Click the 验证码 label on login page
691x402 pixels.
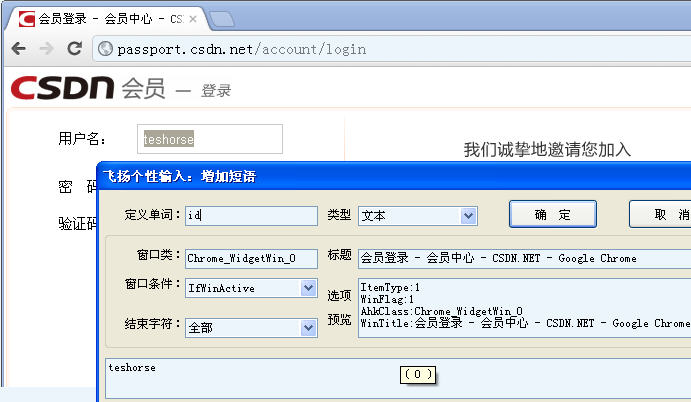[x=78, y=223]
